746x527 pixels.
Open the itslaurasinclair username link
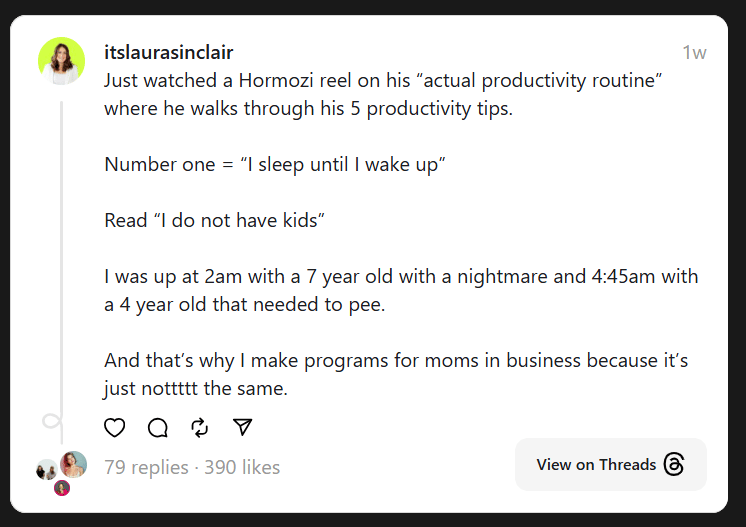tap(168, 52)
